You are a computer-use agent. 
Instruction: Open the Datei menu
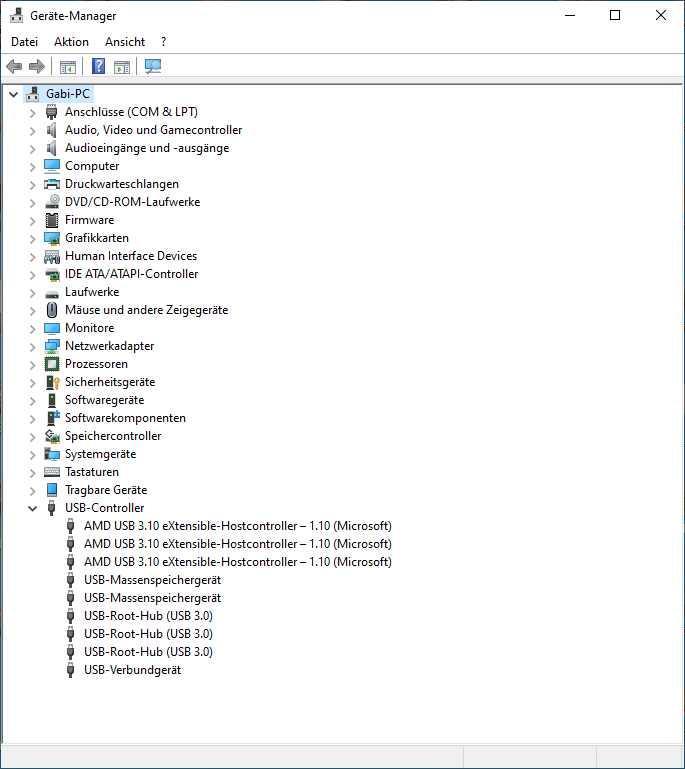pyautogui.click(x=25, y=42)
